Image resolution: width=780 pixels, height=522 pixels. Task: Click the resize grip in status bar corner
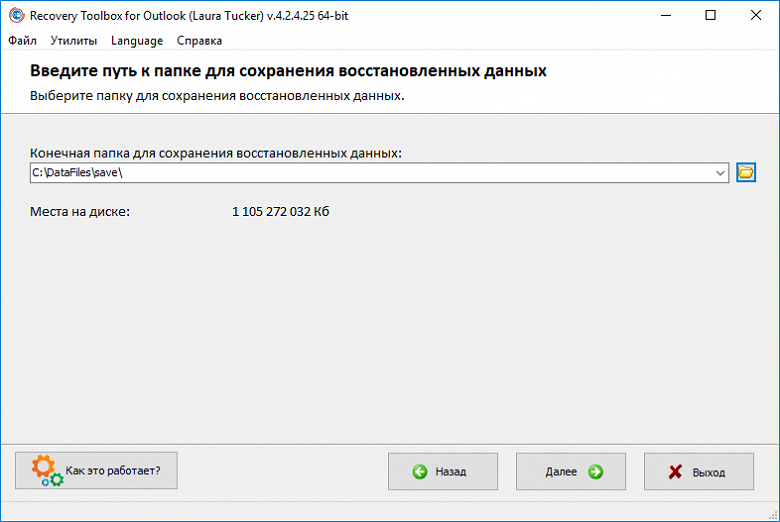773,516
